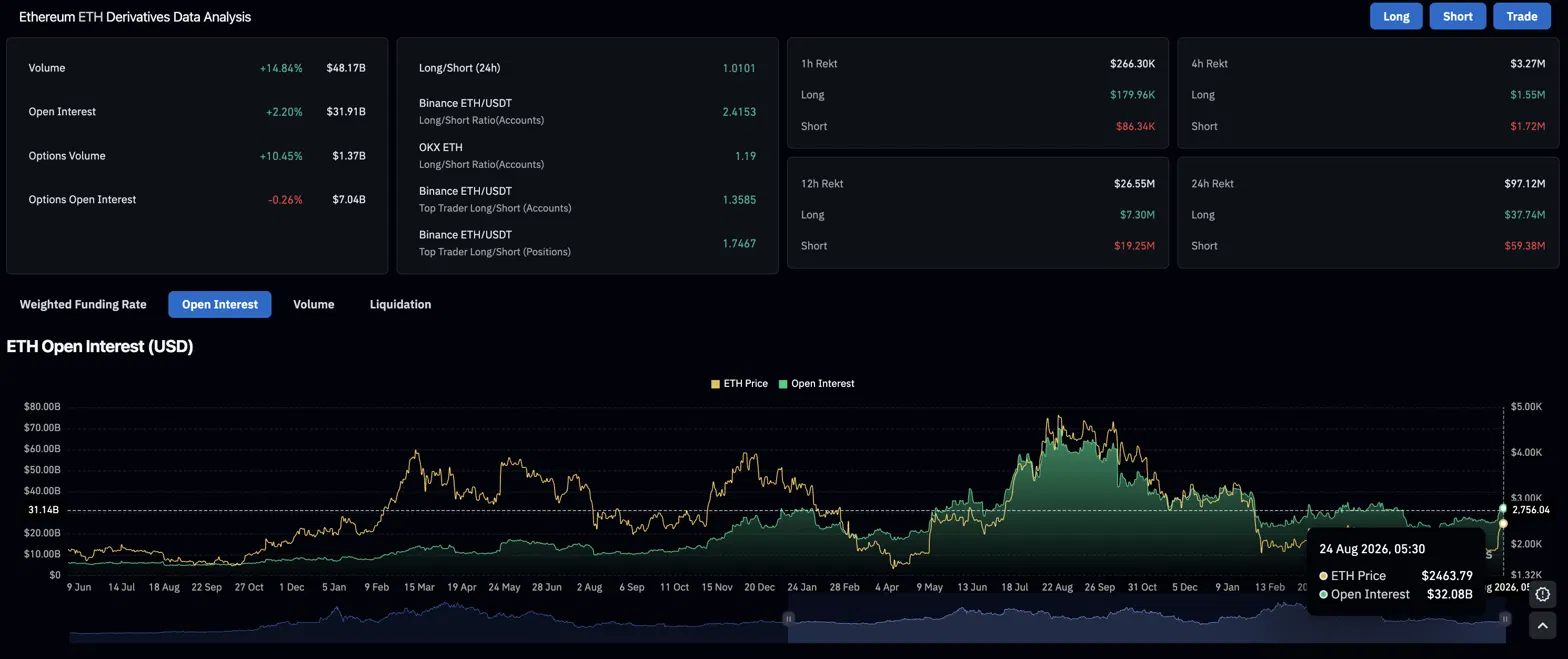Select the Open Interest tab
Image resolution: width=1568 pixels, height=659 pixels.
click(219, 304)
